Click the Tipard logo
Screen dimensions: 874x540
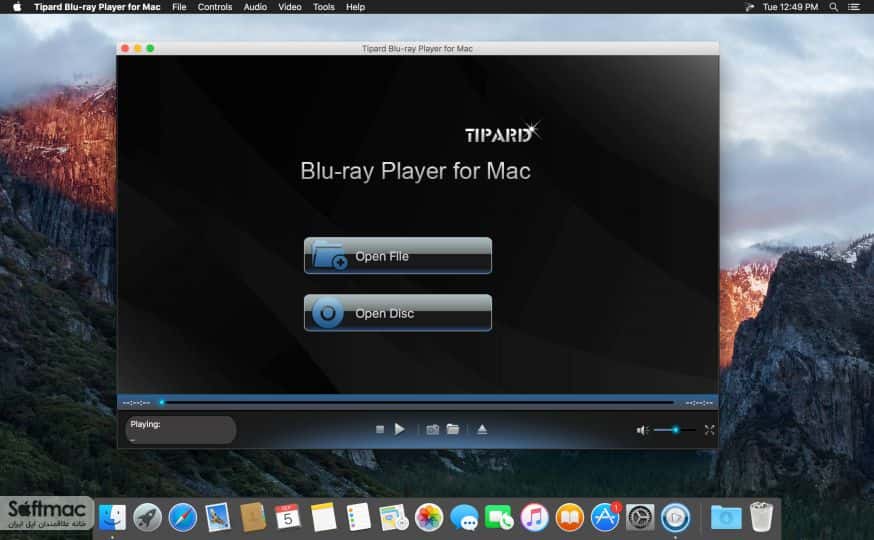(502, 134)
